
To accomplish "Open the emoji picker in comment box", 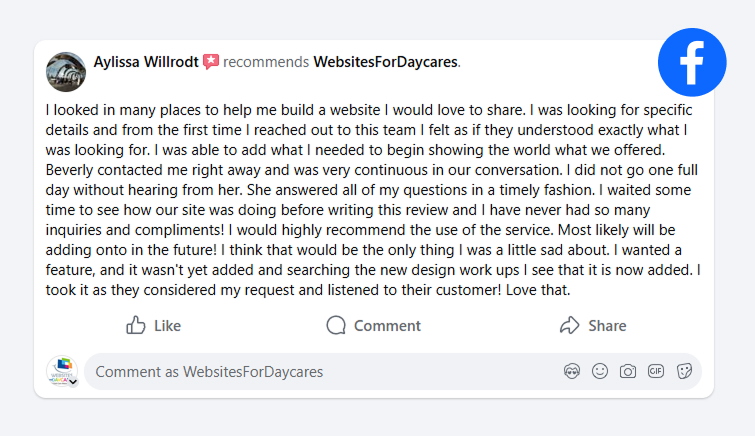I will click(600, 371).
